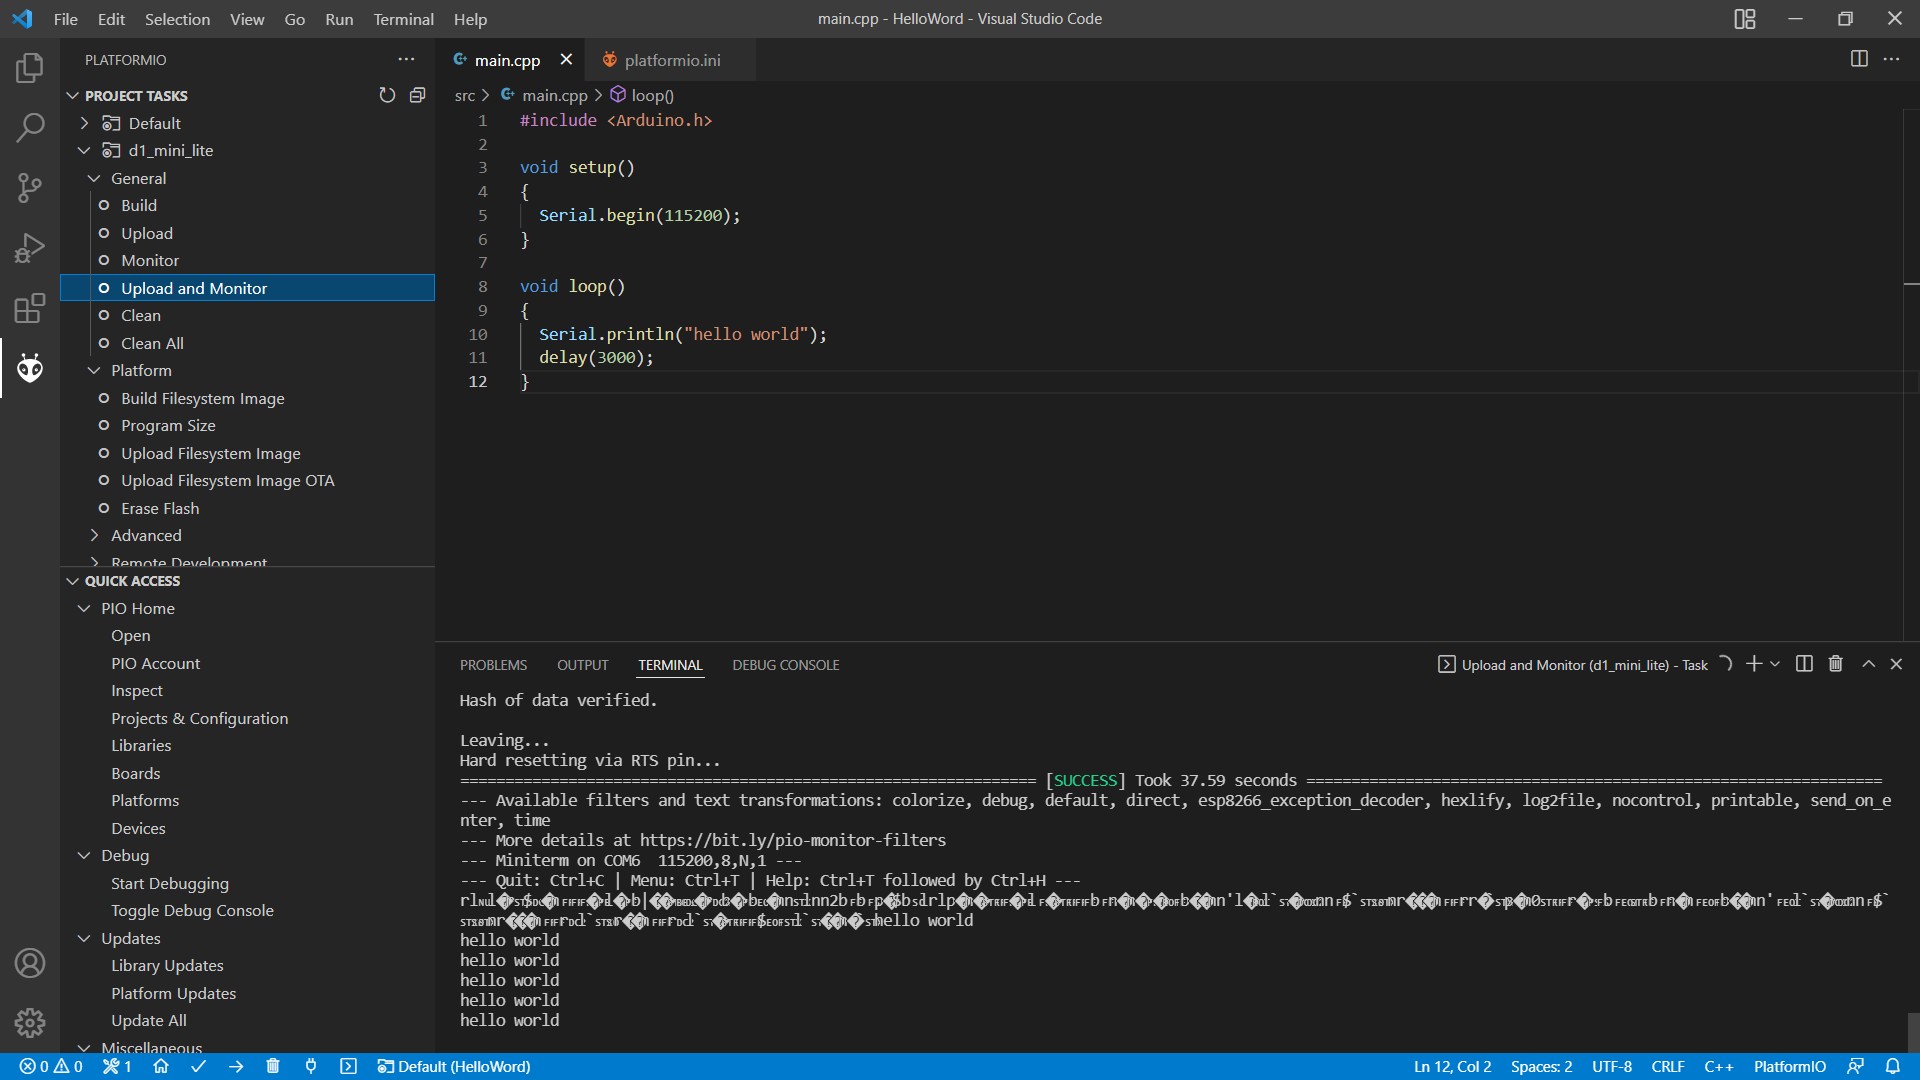Open the Accounts icon in activity bar

tap(30, 963)
